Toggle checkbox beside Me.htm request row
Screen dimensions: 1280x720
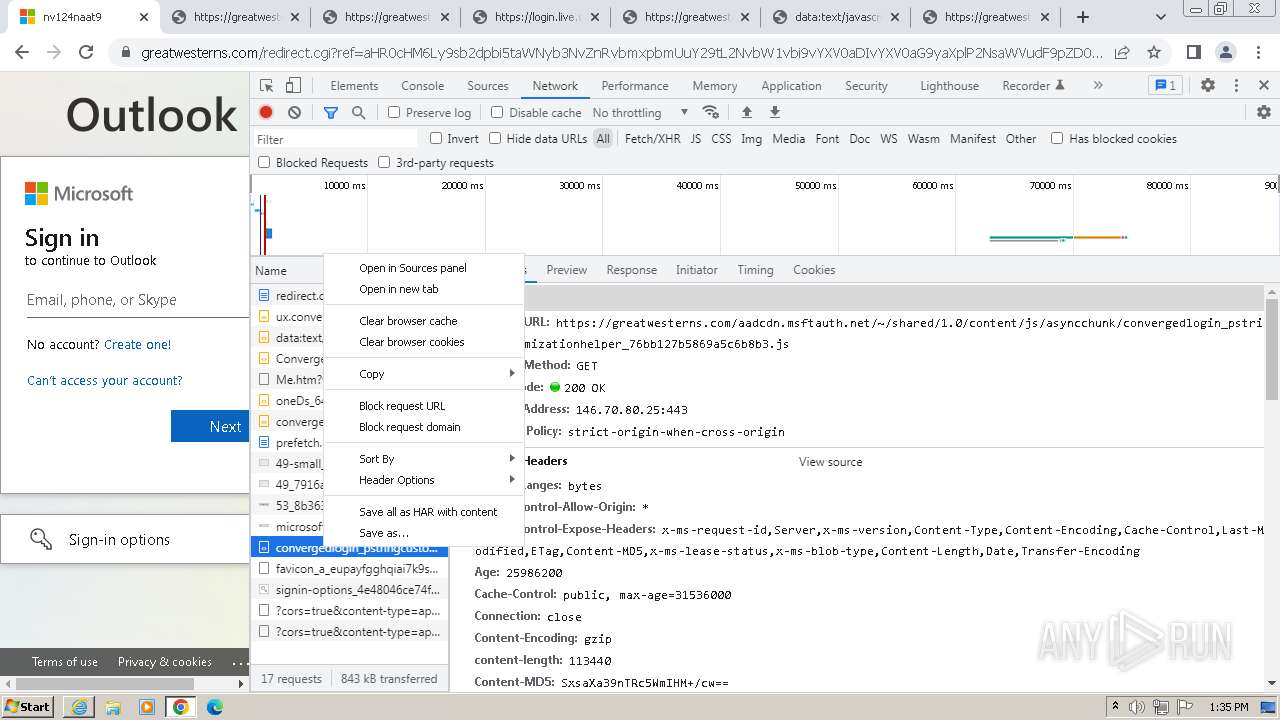tap(264, 380)
